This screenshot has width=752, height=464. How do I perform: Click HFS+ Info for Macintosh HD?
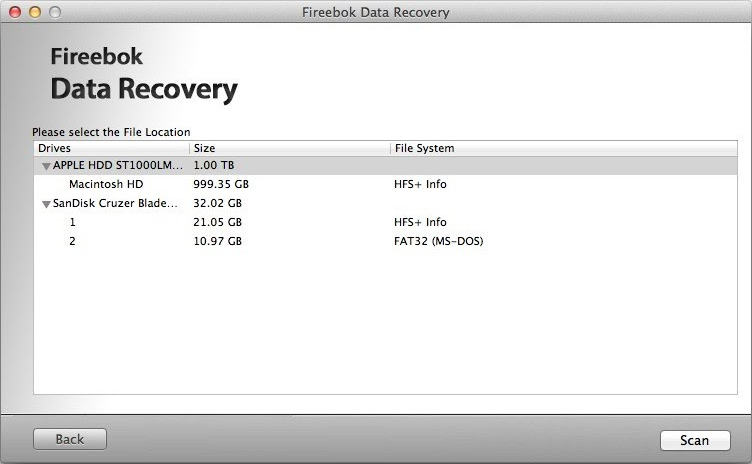tap(420, 184)
